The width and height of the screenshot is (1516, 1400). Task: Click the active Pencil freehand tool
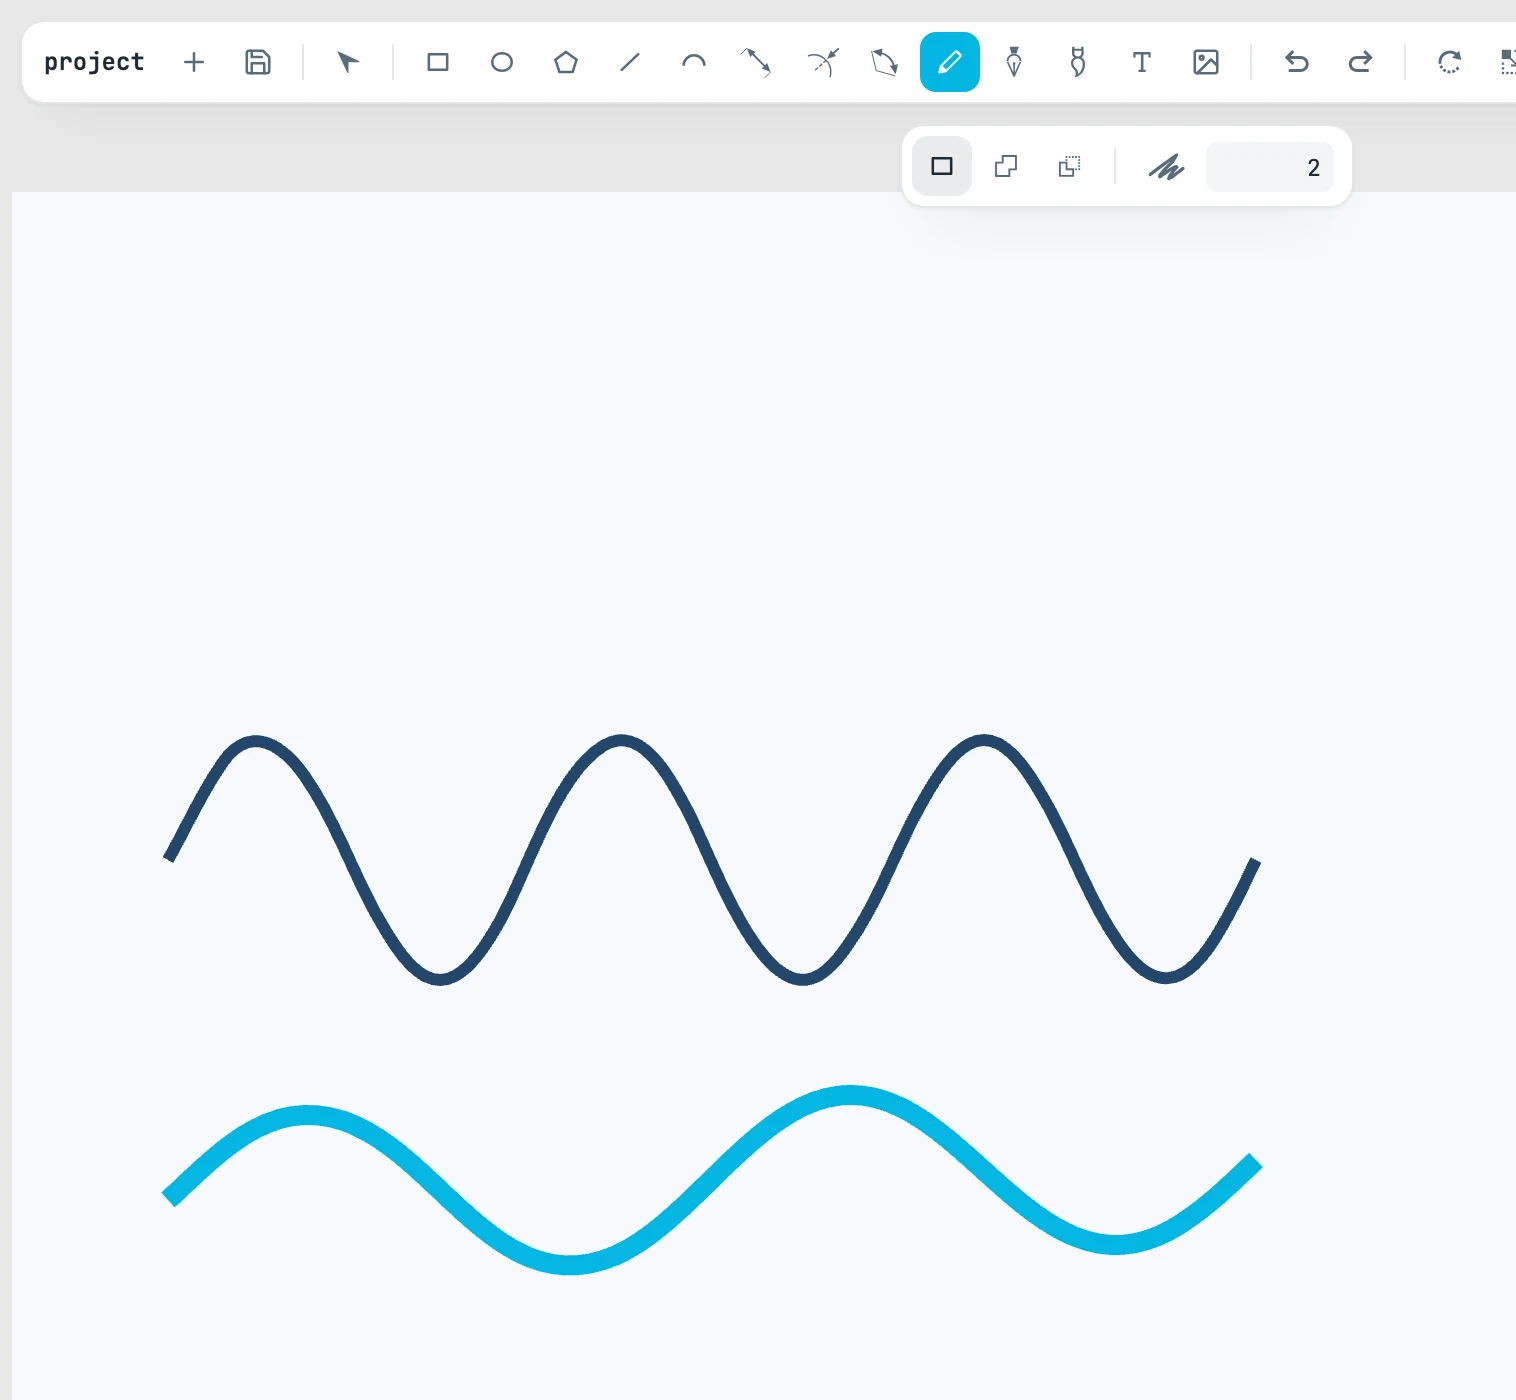click(x=950, y=62)
